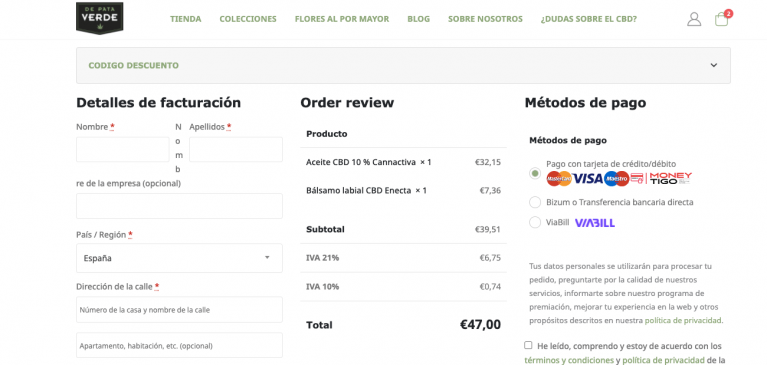Select Bizum o Transferencia bancaria radio
Image resolution: width=767 pixels, height=365 pixels.
click(535, 202)
